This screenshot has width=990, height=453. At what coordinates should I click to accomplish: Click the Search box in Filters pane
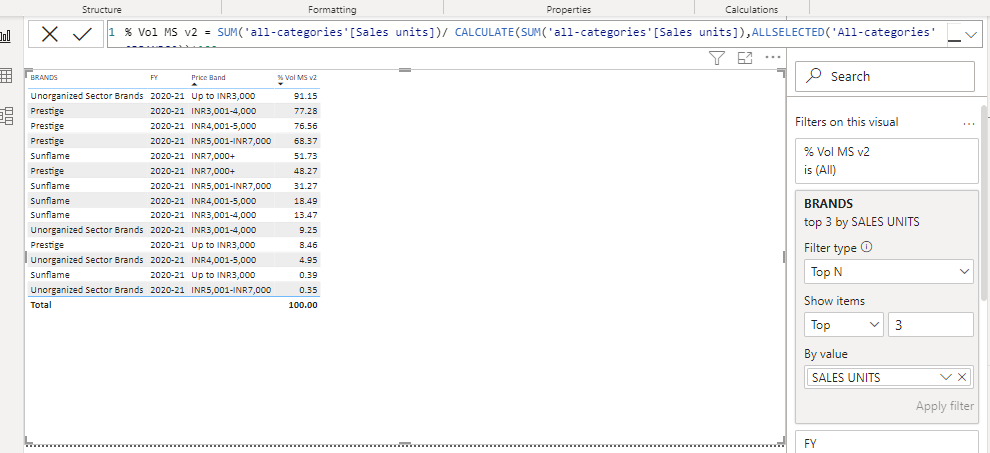coord(885,76)
